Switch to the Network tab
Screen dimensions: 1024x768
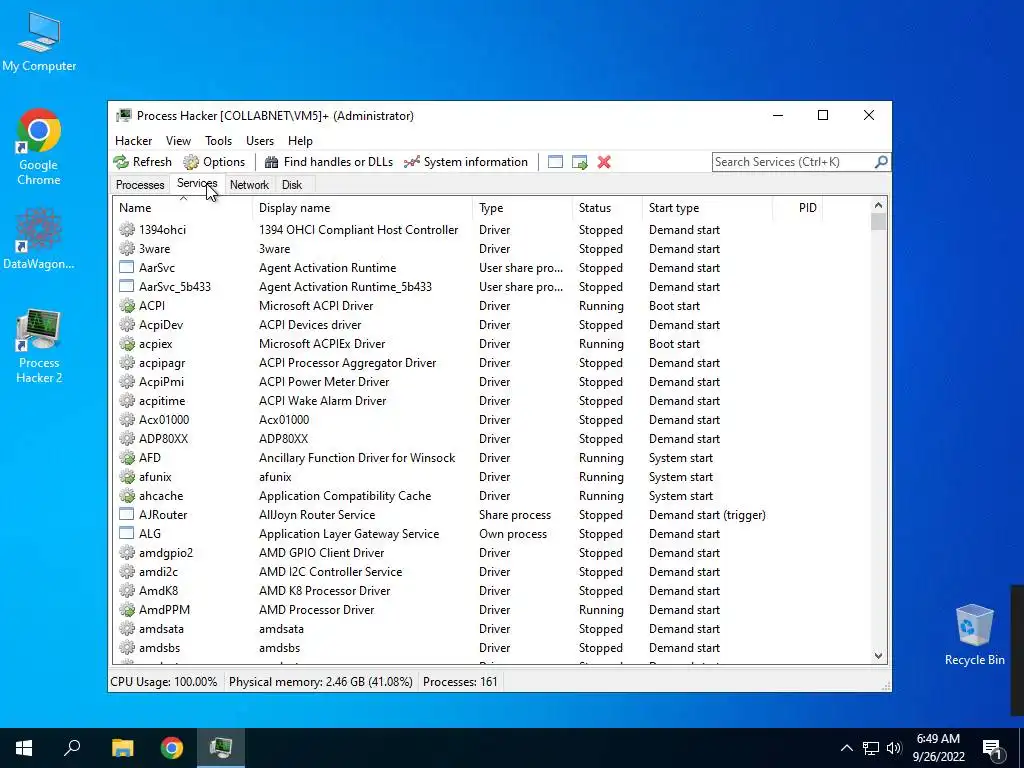[x=249, y=185]
